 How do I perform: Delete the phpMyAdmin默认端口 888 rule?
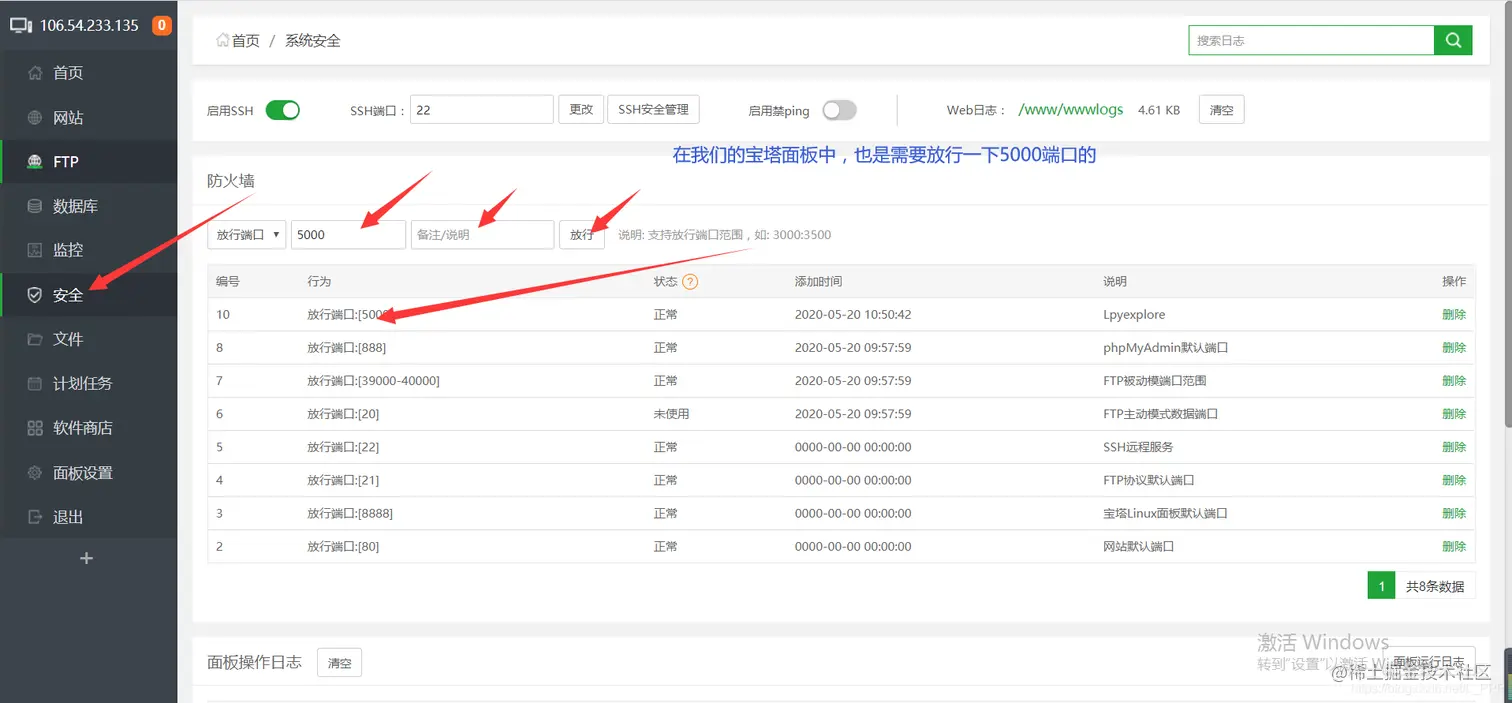pyautogui.click(x=1454, y=348)
